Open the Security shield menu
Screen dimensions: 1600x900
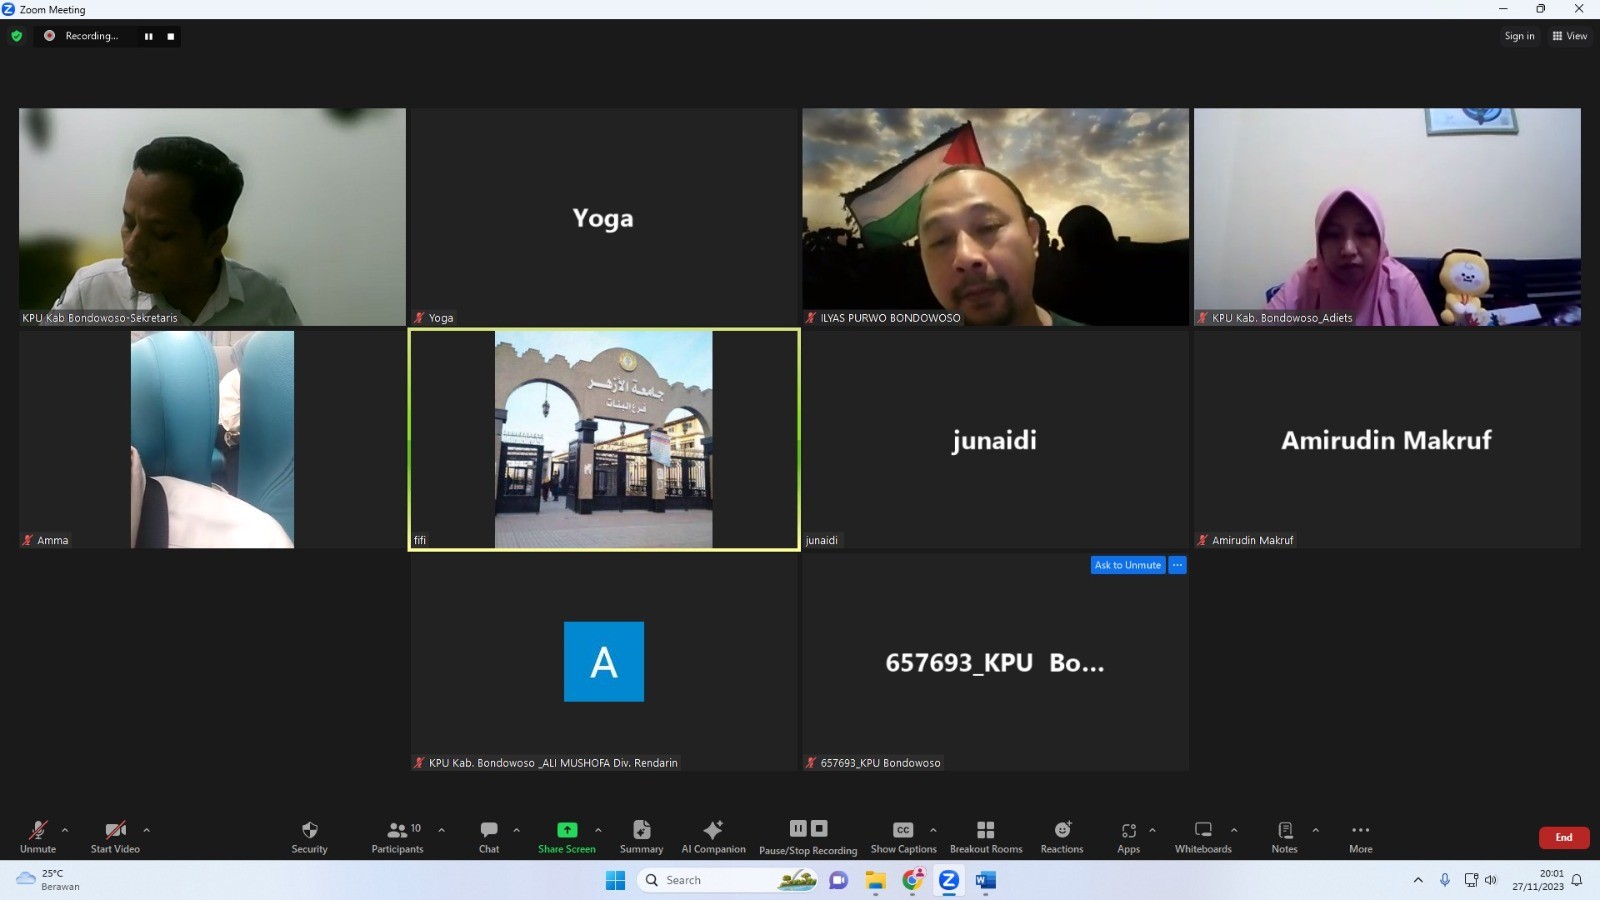(x=309, y=836)
